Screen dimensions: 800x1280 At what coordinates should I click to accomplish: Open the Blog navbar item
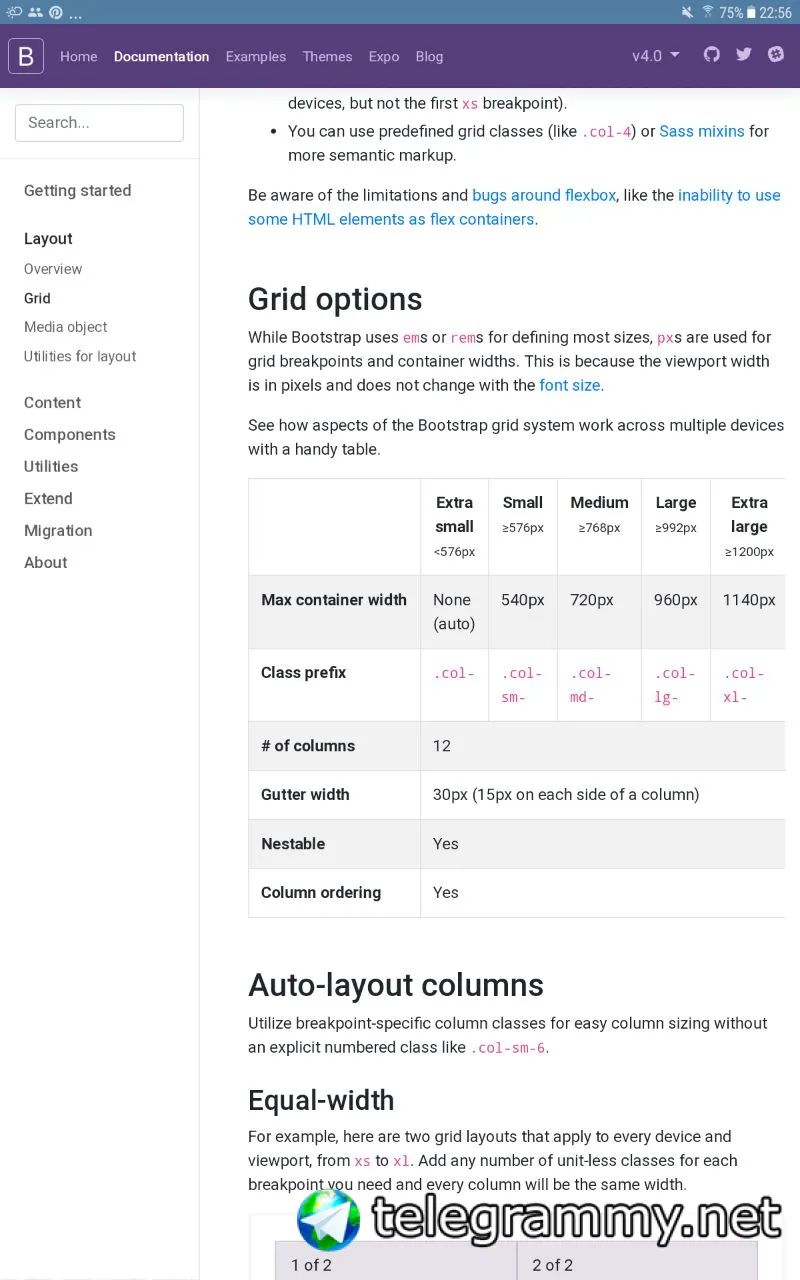tap(429, 57)
